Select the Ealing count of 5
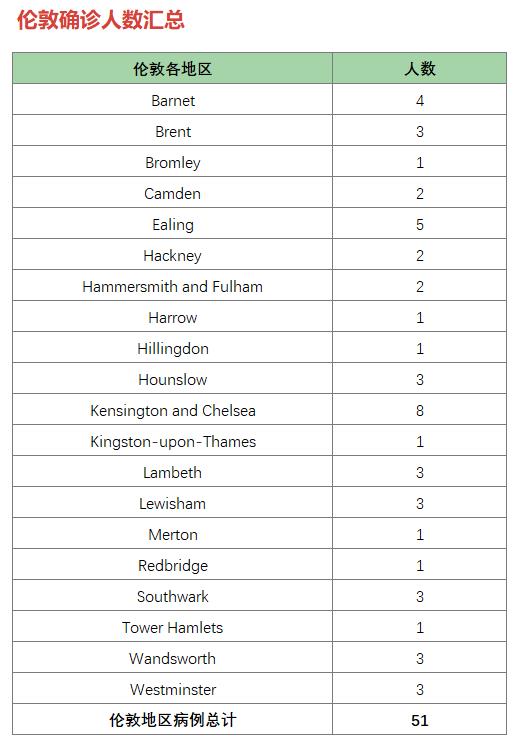The height and width of the screenshot is (742, 526). tap(420, 224)
